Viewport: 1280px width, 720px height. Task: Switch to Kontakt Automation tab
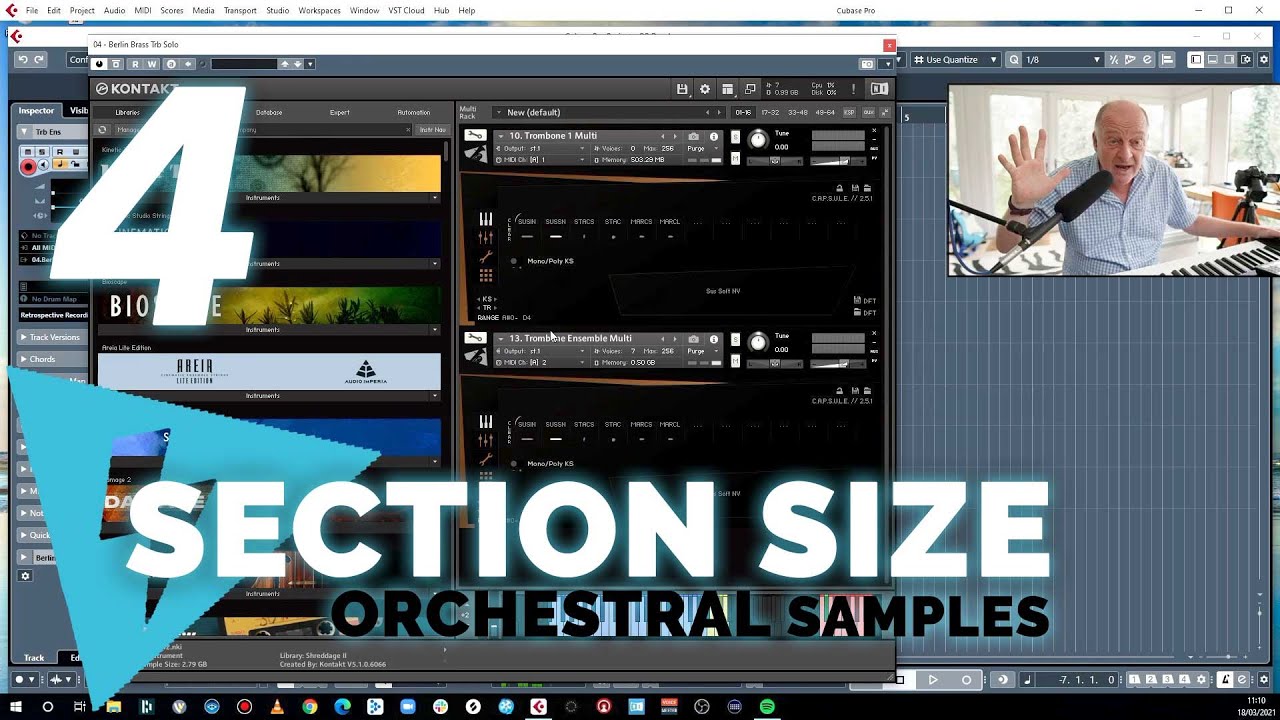(x=413, y=113)
